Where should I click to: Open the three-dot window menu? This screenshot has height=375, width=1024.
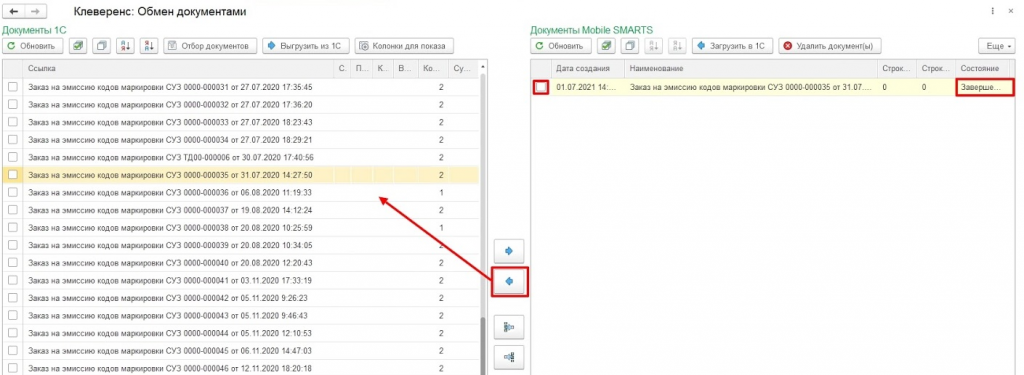(993, 12)
